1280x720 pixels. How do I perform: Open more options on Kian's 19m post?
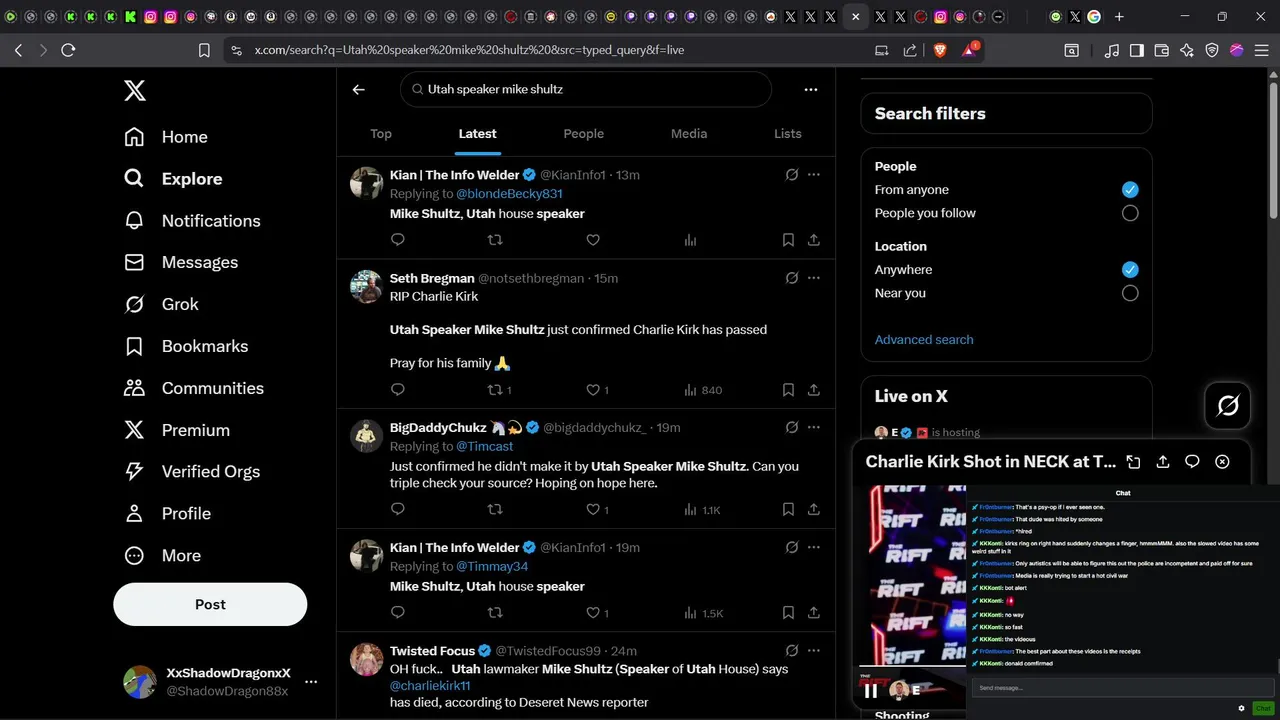click(814, 547)
